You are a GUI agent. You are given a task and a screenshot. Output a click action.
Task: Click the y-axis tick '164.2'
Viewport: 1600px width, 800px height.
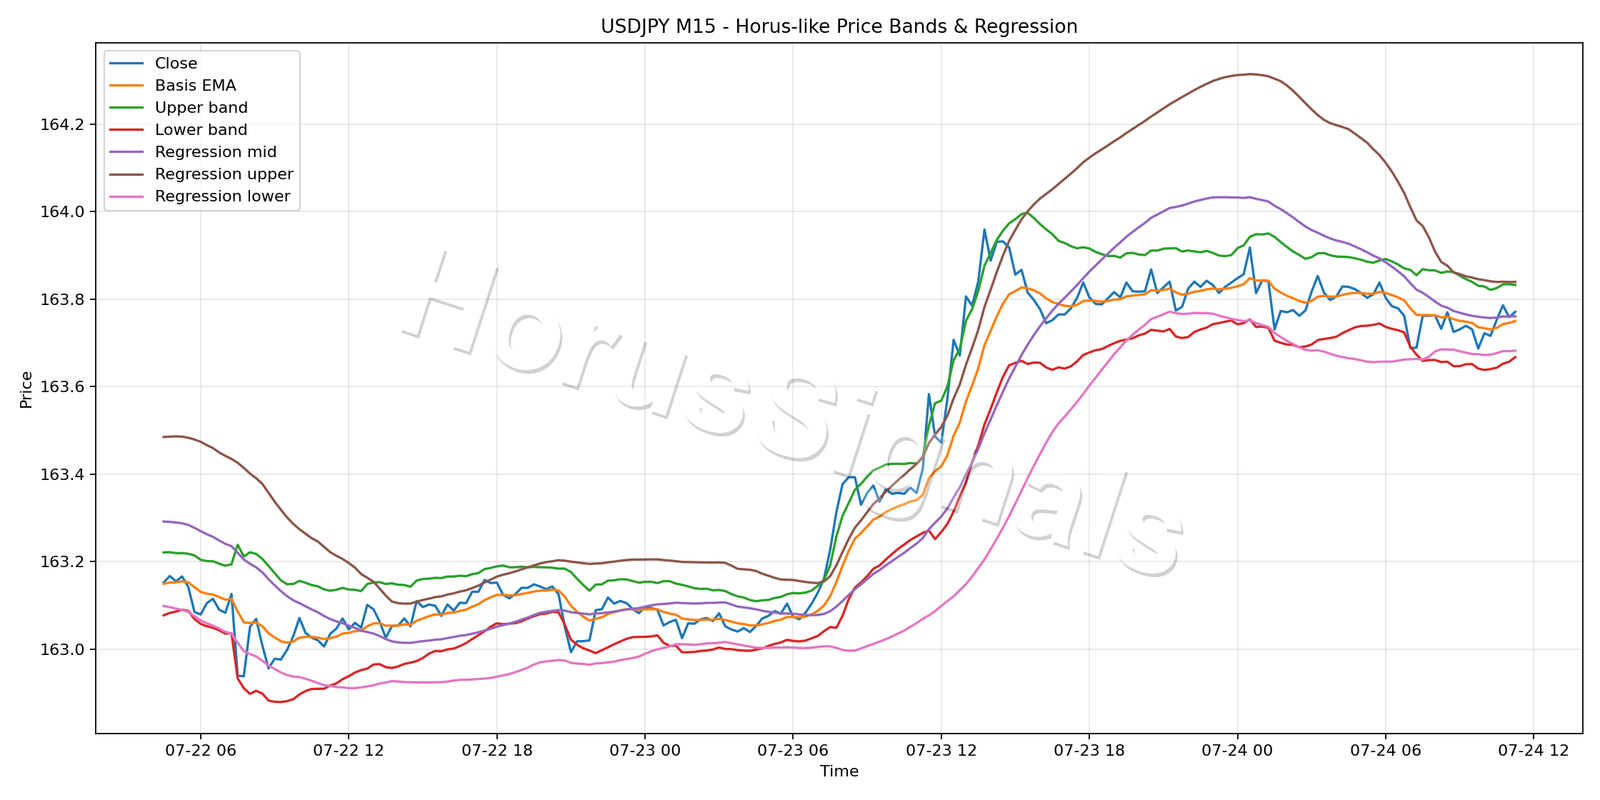tap(62, 125)
